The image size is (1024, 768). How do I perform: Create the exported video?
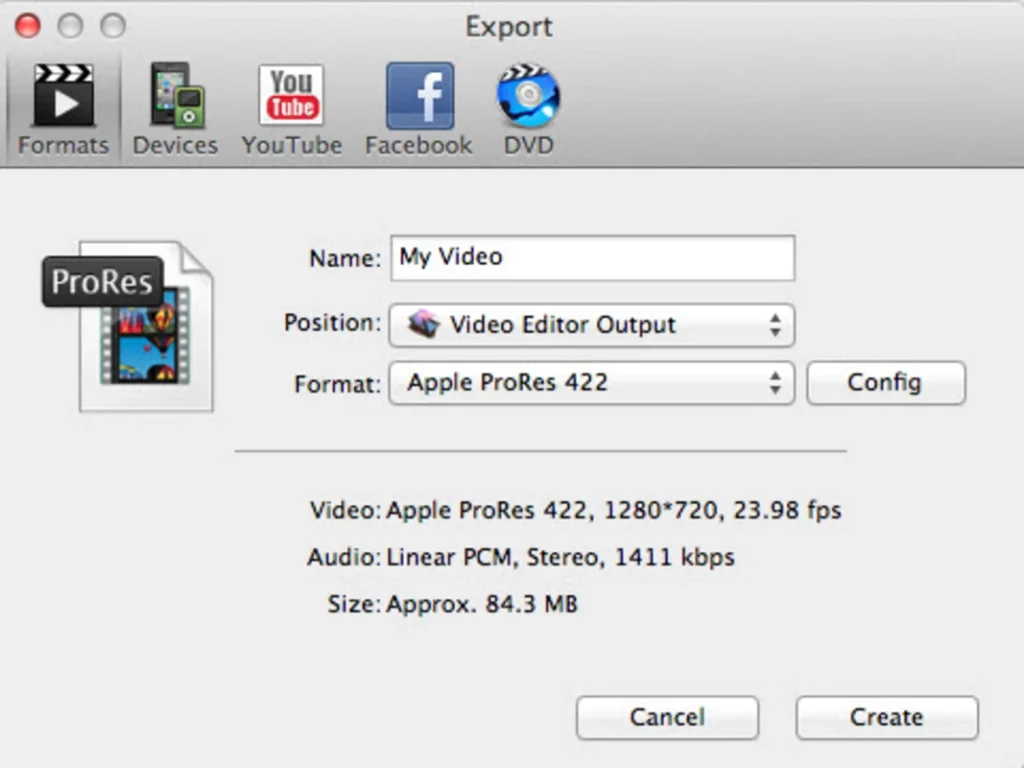coord(885,717)
